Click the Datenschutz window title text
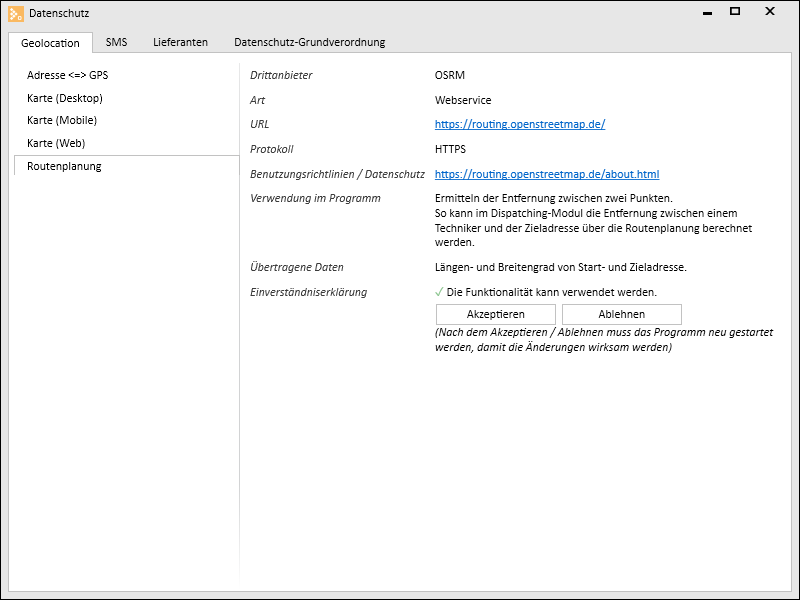Image resolution: width=800 pixels, height=600 pixels. tap(59, 13)
